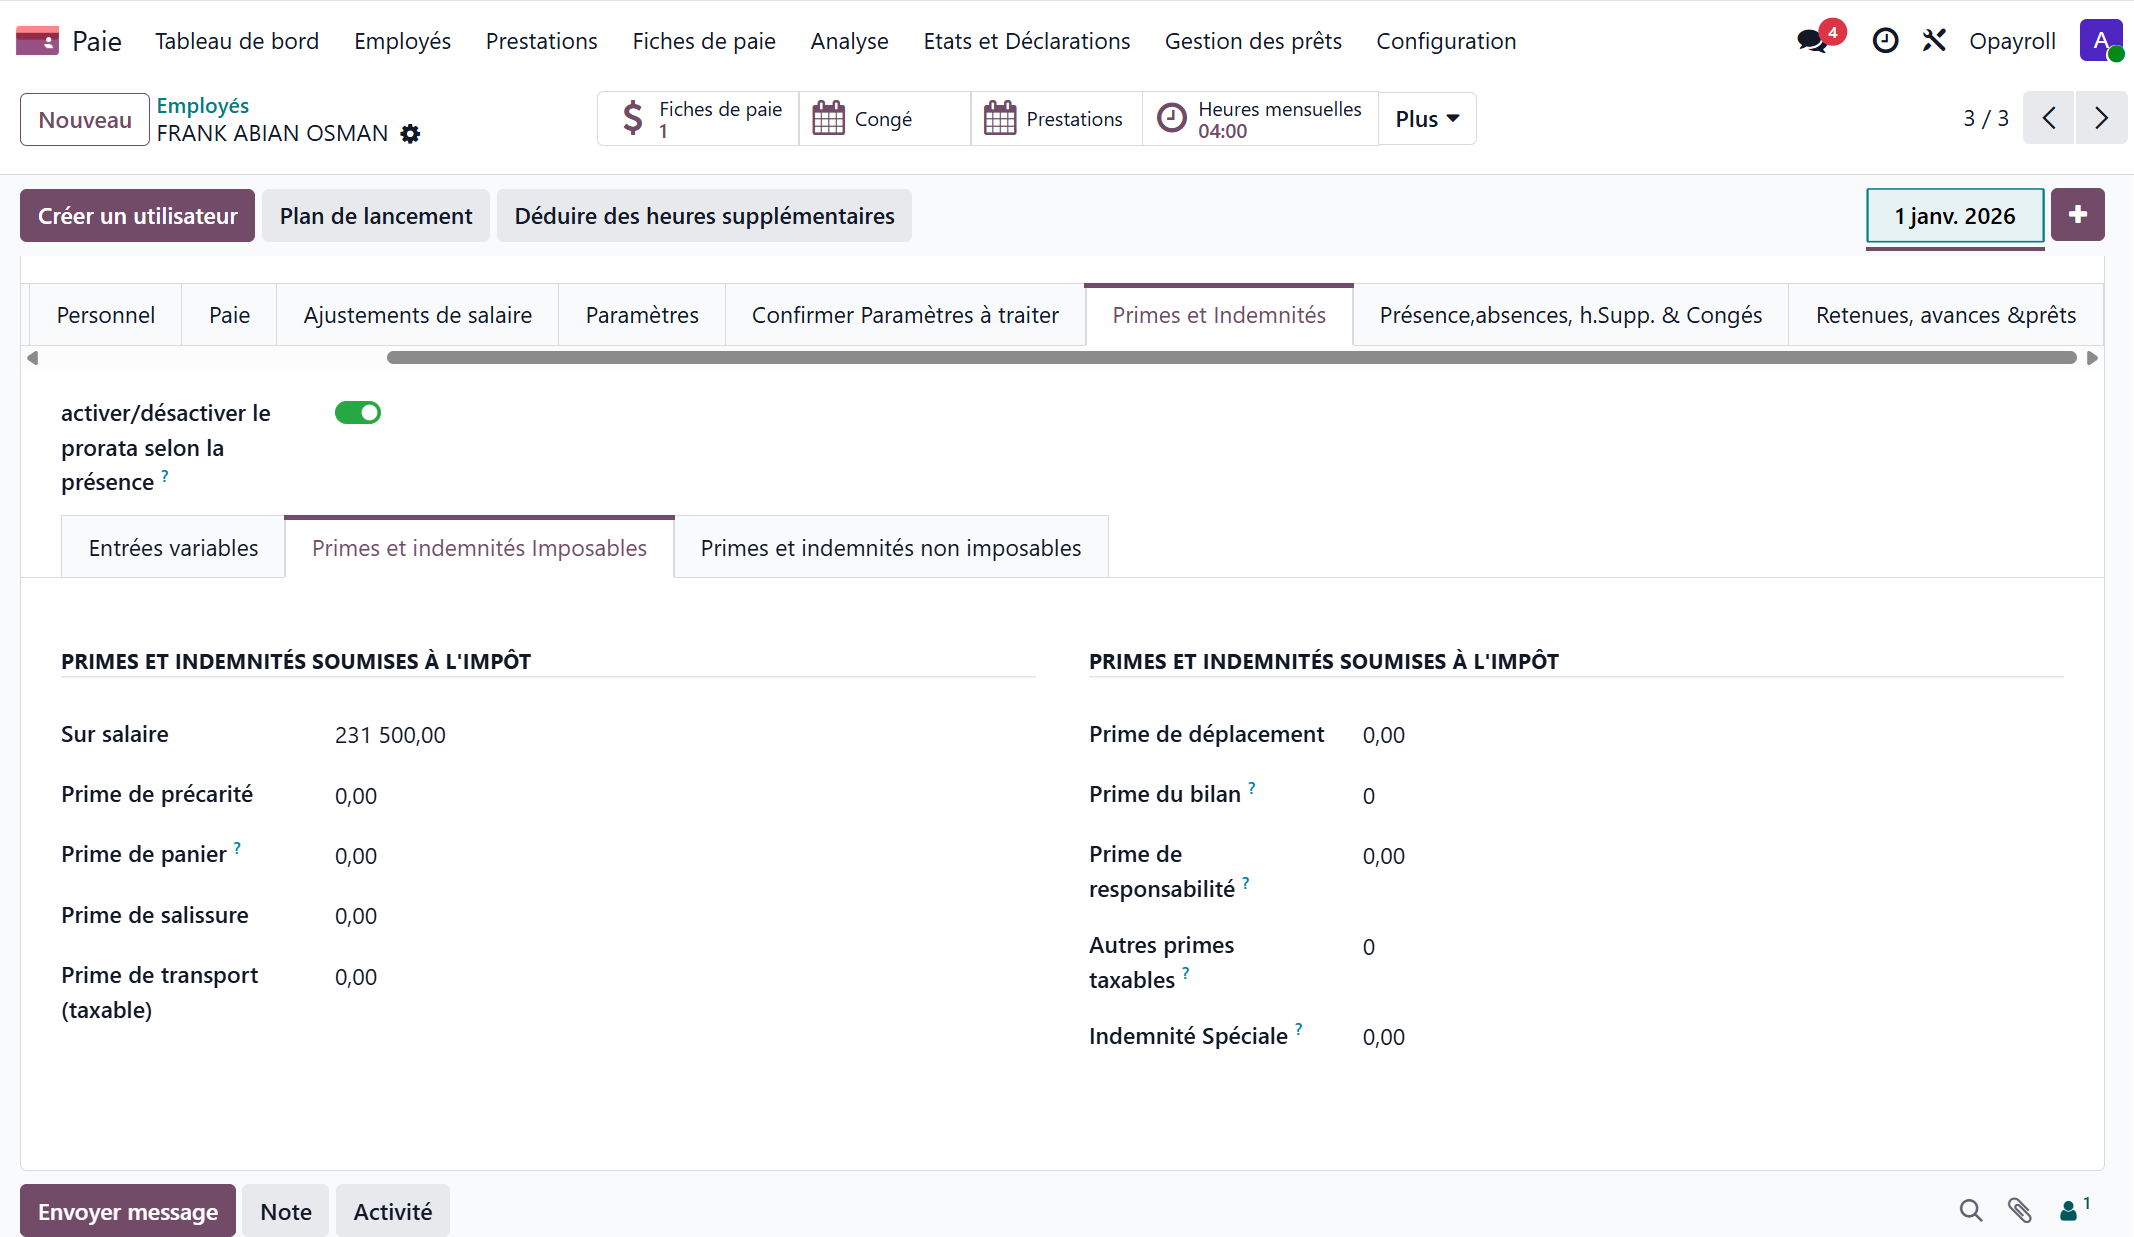Go to the next employee record
Image resolution: width=2134 pixels, height=1237 pixels.
(x=2101, y=118)
